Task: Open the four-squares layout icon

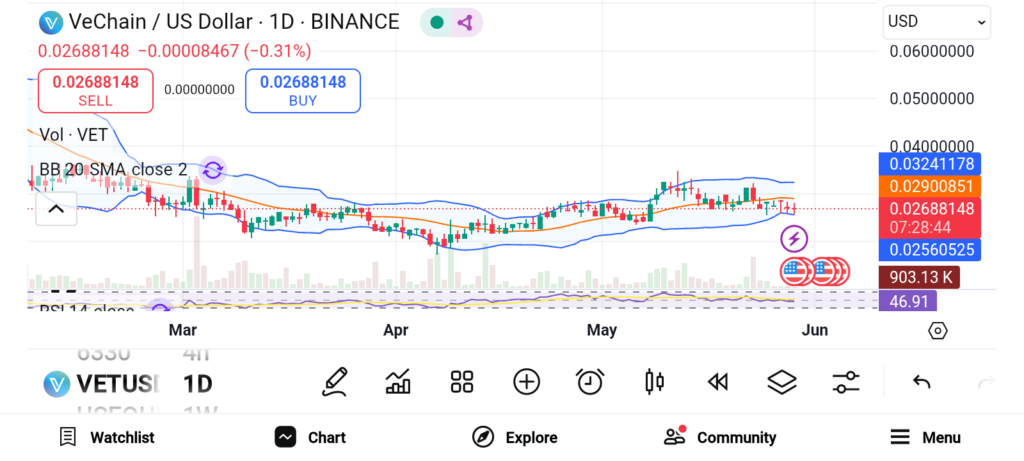Action: coord(462,382)
